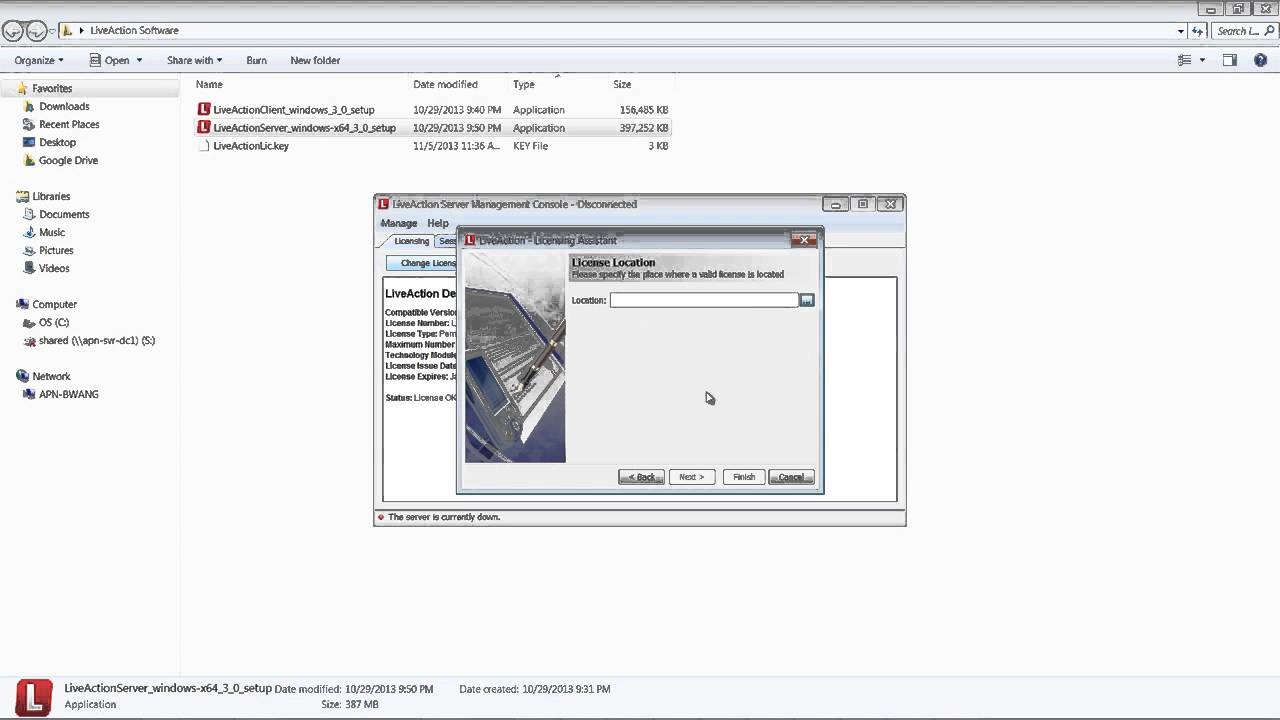Minimize the Server Management Console window
1280x720 pixels.
tap(835, 204)
